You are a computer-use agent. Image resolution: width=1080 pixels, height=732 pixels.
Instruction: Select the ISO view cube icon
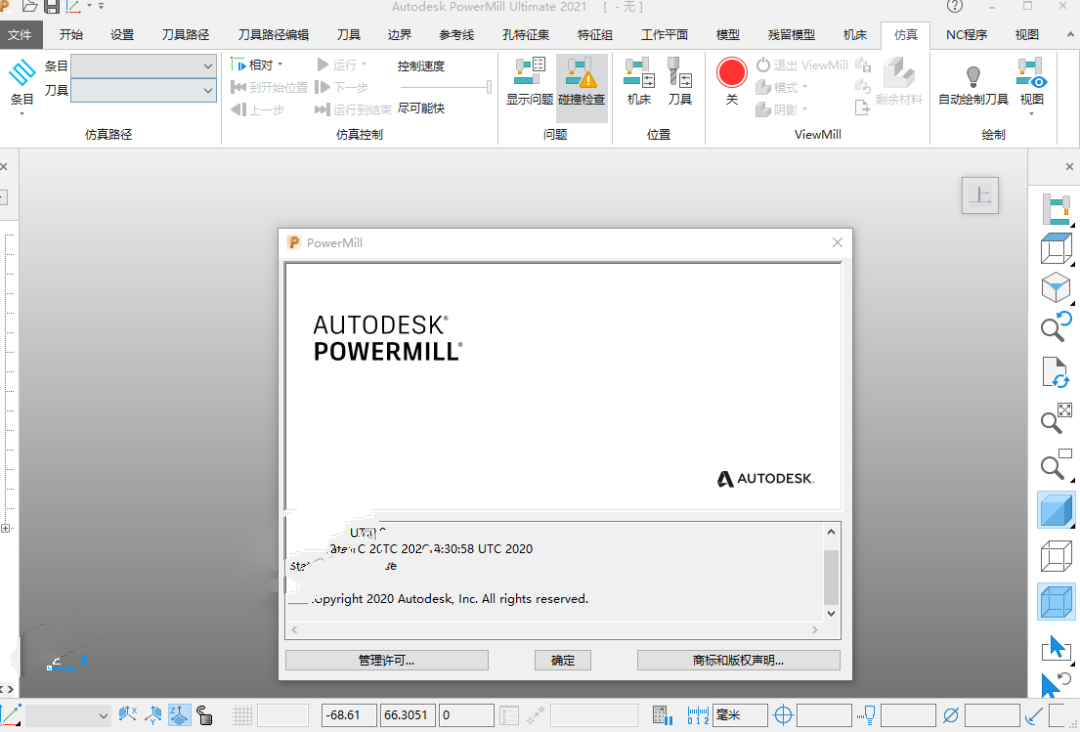point(1056,288)
